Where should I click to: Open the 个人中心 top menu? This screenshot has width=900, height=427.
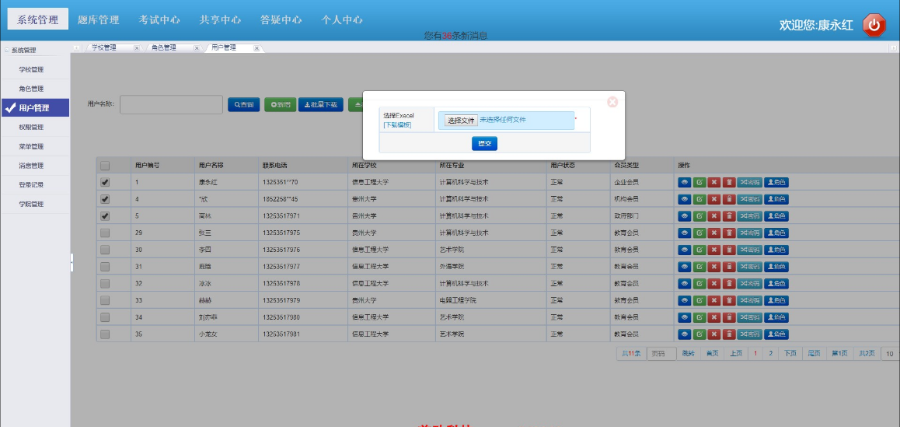click(x=342, y=20)
